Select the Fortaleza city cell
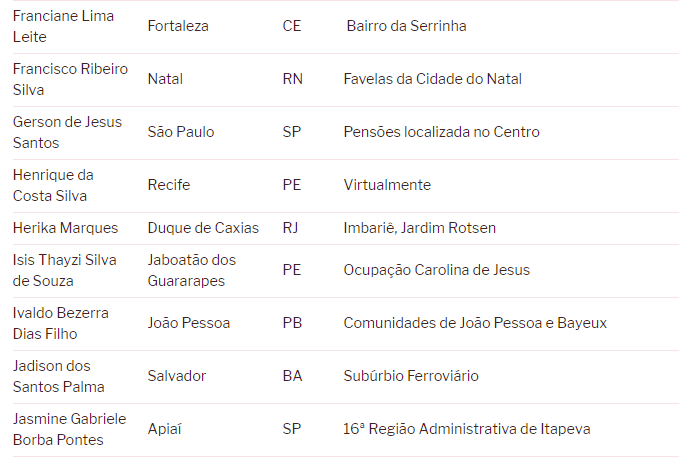The width and height of the screenshot is (696, 461). click(178, 26)
